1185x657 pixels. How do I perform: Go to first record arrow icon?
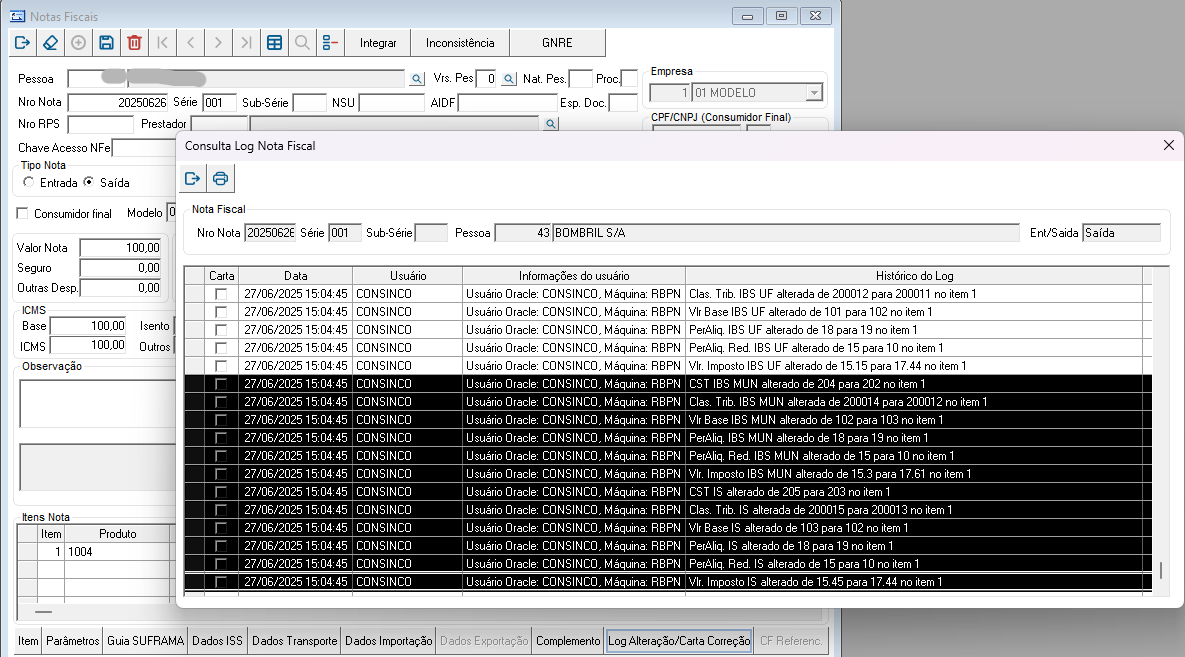[162, 43]
